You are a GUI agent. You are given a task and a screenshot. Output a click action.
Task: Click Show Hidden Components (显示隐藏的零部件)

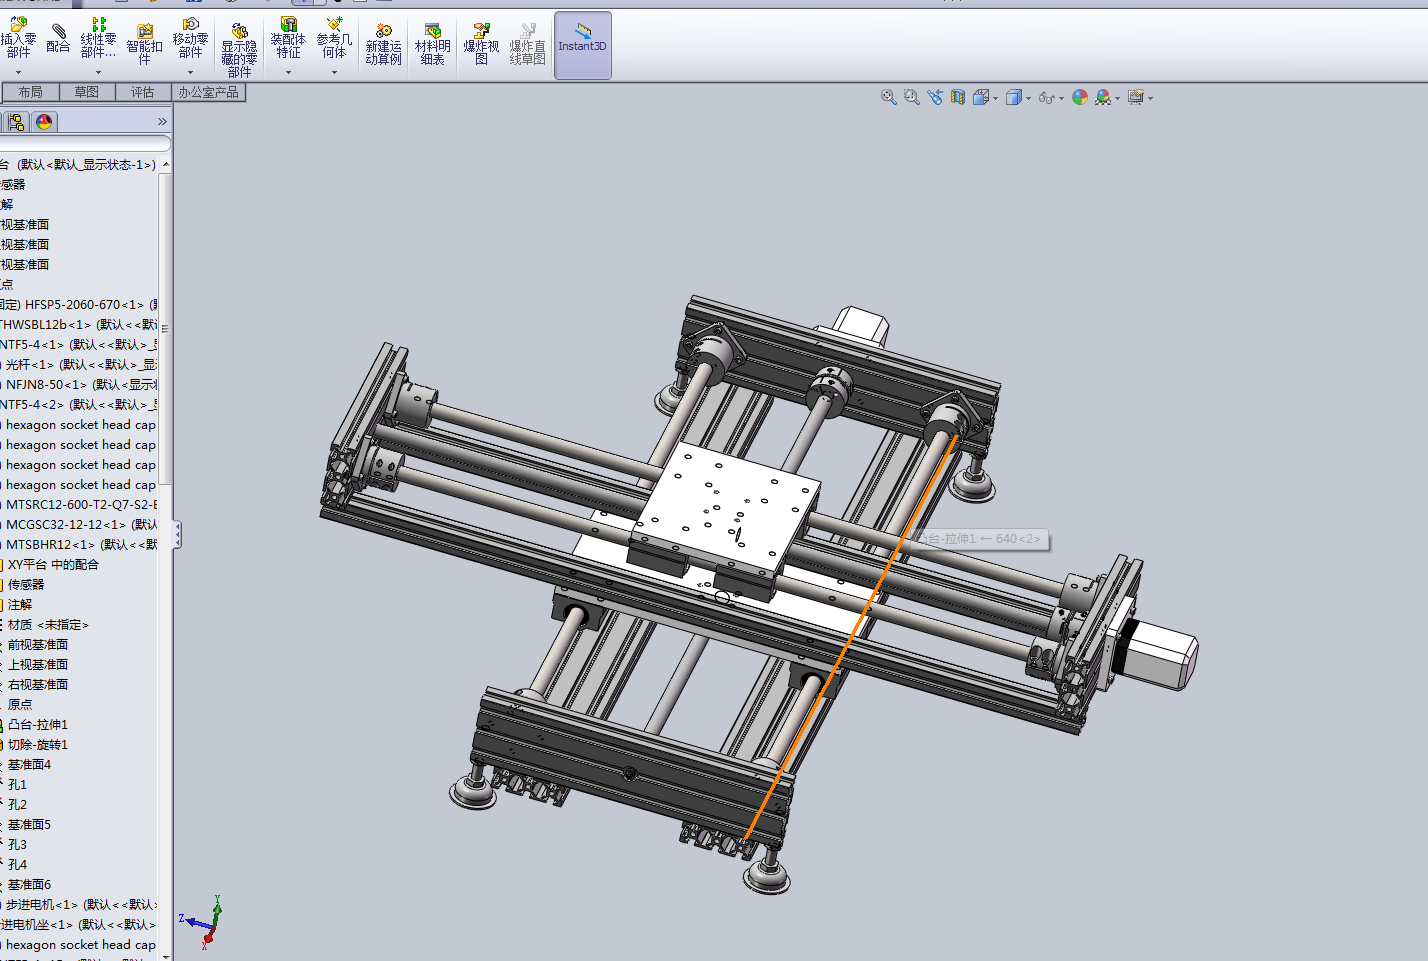239,50
